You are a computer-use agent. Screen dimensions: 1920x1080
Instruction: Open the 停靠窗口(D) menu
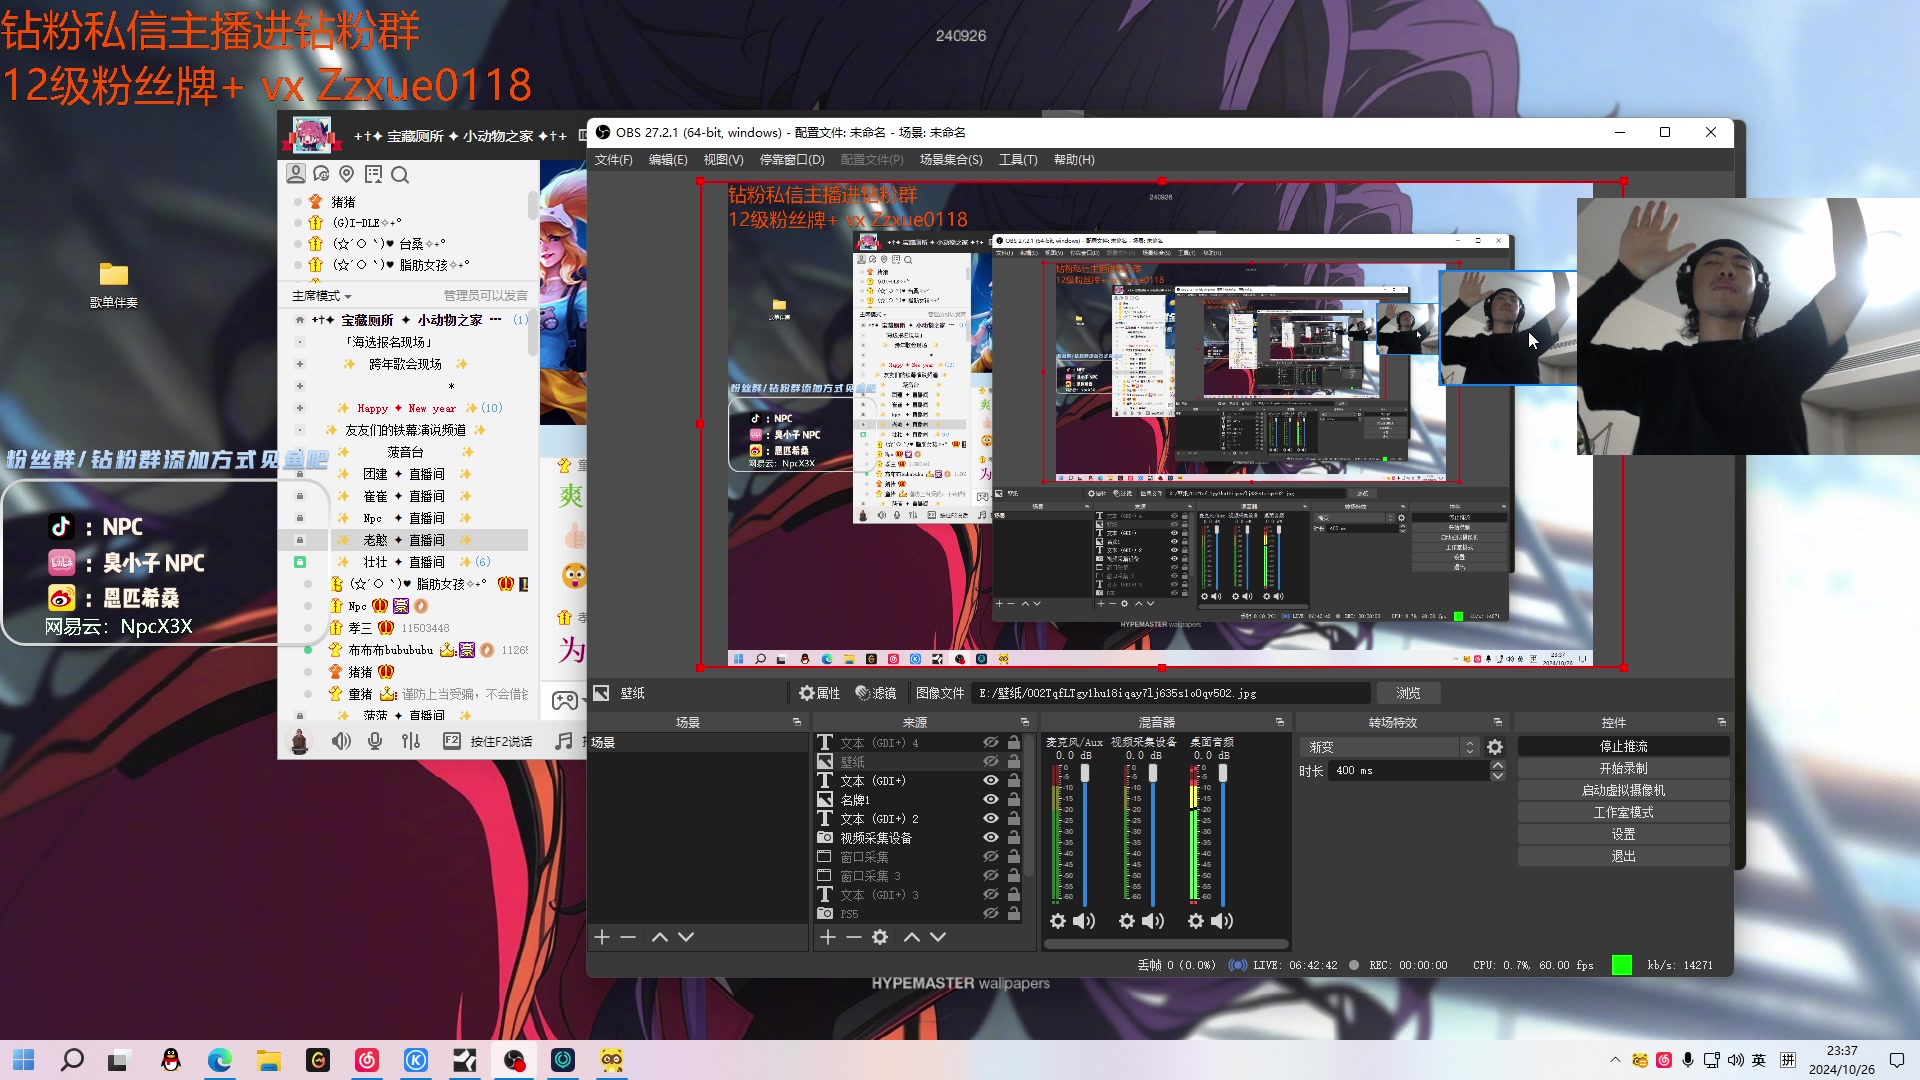tap(792, 160)
